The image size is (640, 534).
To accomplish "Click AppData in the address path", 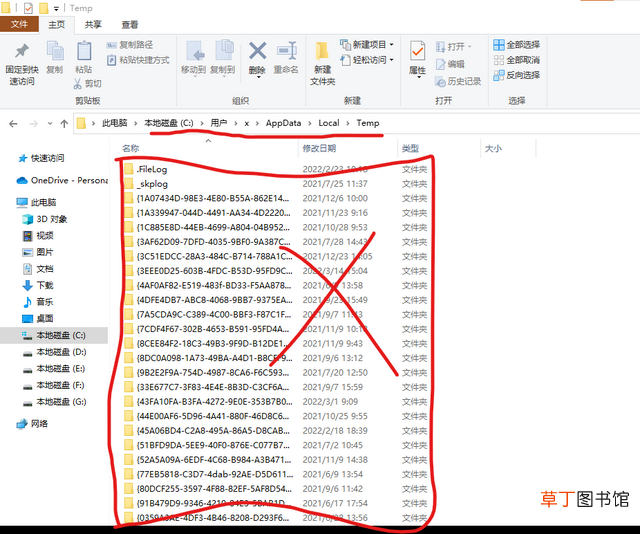I will 283,123.
